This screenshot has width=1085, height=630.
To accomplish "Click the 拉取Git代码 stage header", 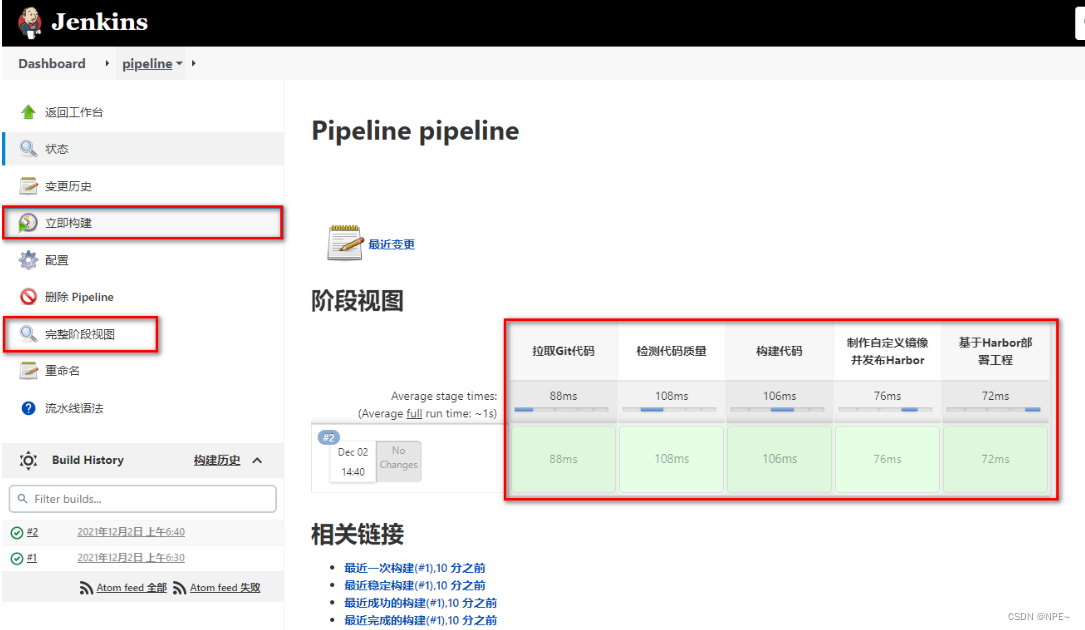I will [x=563, y=351].
